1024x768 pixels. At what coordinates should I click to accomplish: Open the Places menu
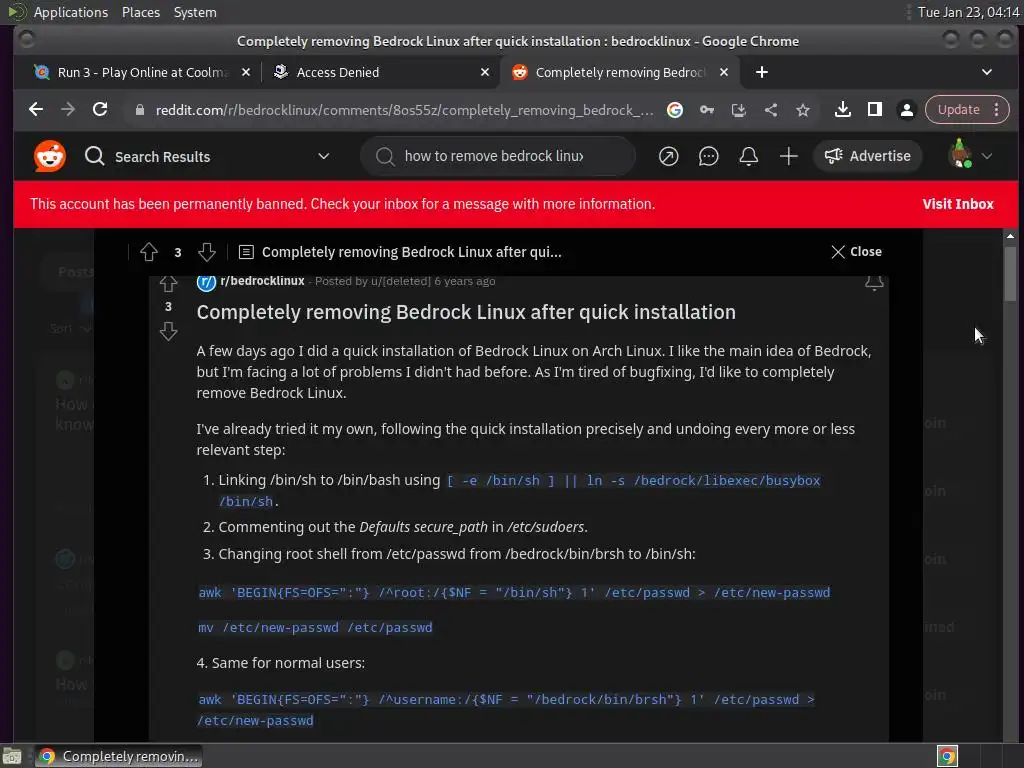coord(141,12)
